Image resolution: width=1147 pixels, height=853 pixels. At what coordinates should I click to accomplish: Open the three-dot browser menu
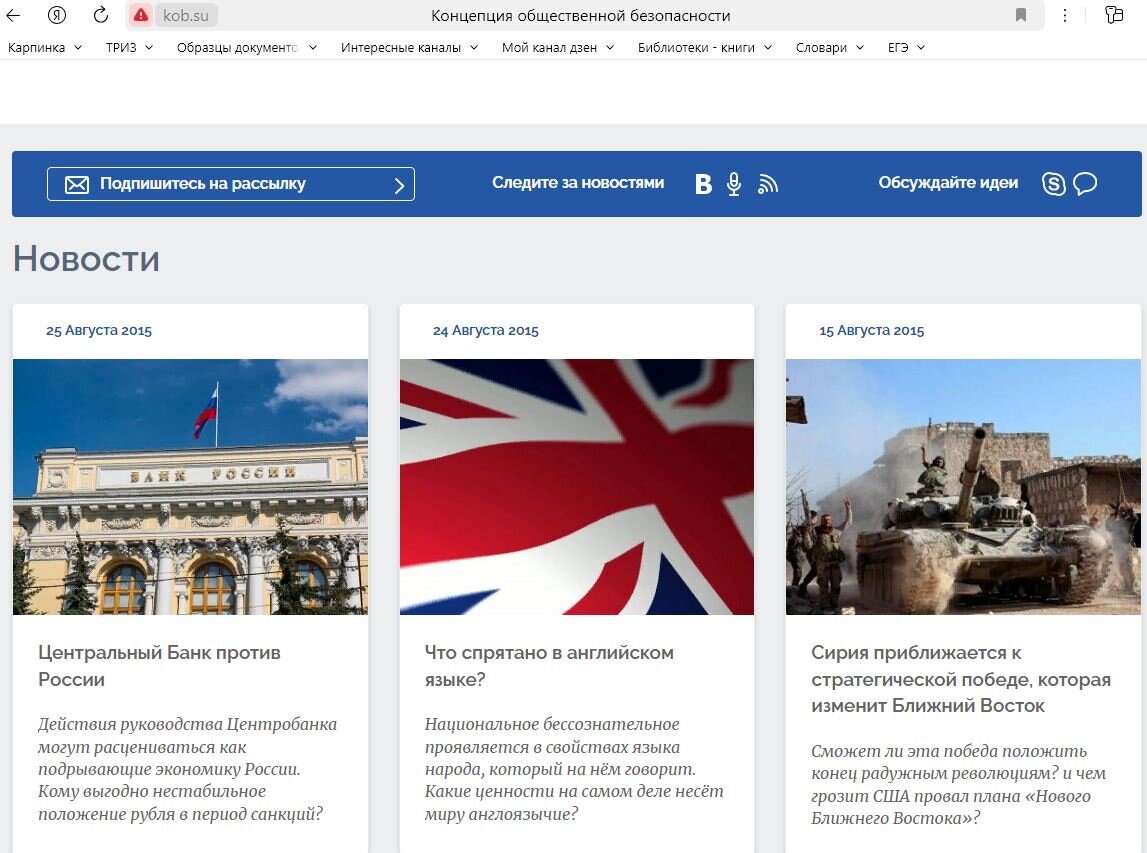pyautogui.click(x=1064, y=15)
